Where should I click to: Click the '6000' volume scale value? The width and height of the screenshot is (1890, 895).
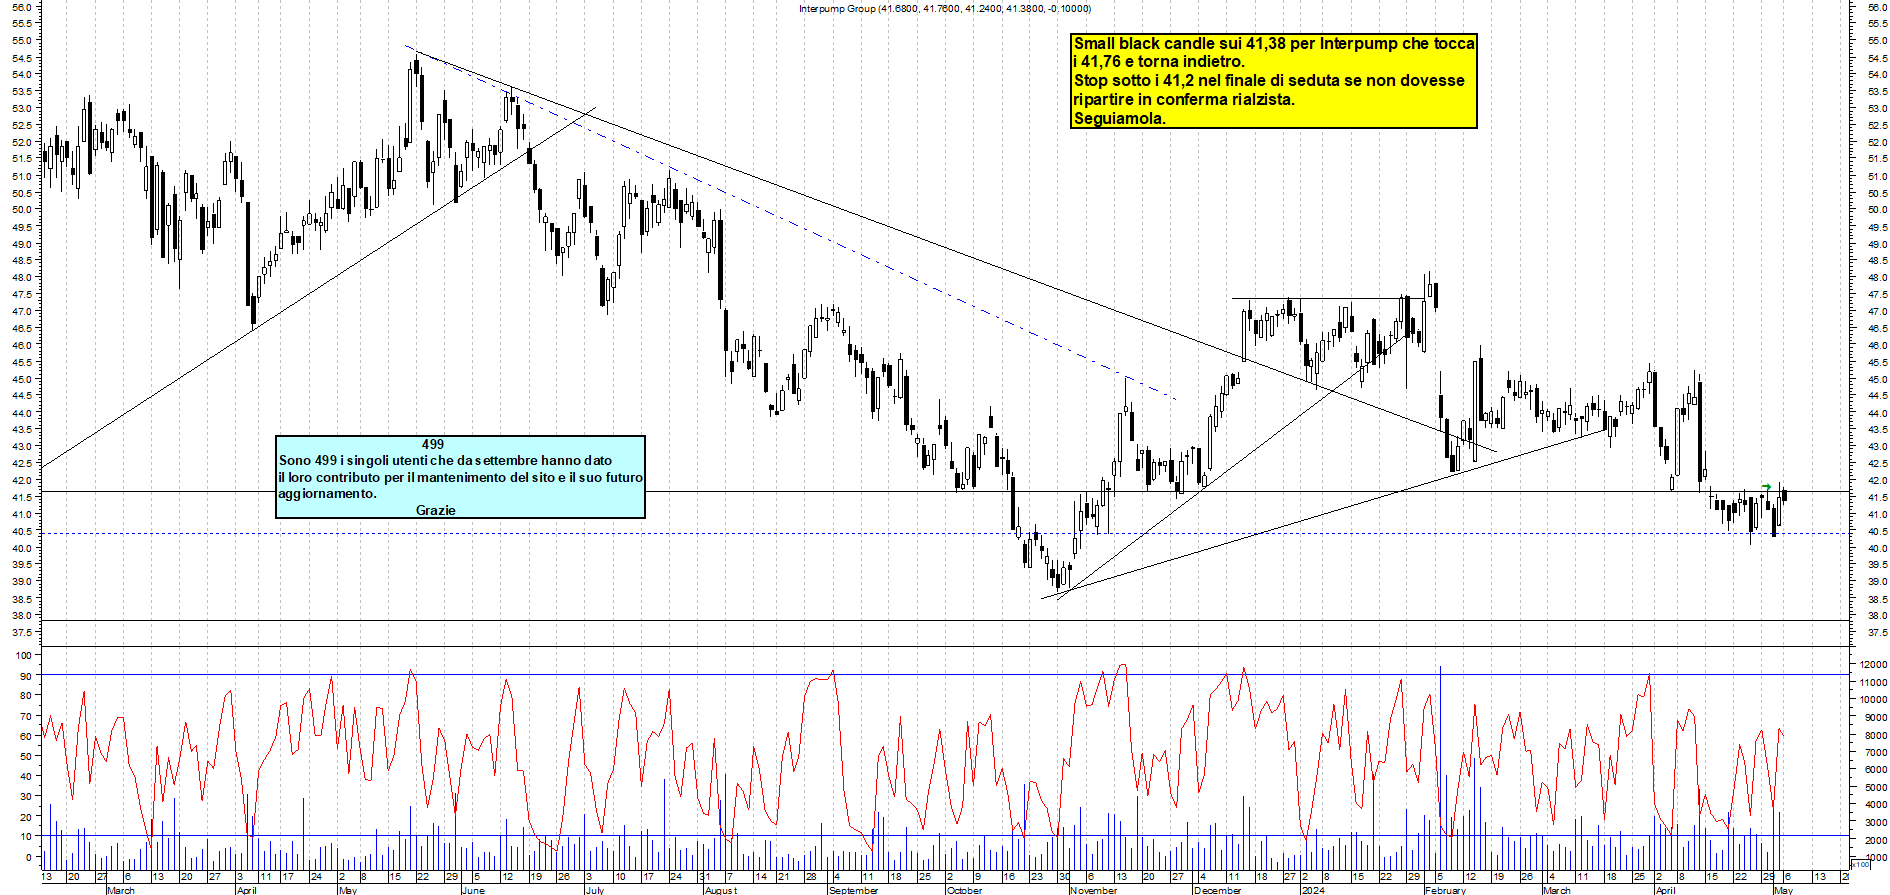click(x=1875, y=770)
